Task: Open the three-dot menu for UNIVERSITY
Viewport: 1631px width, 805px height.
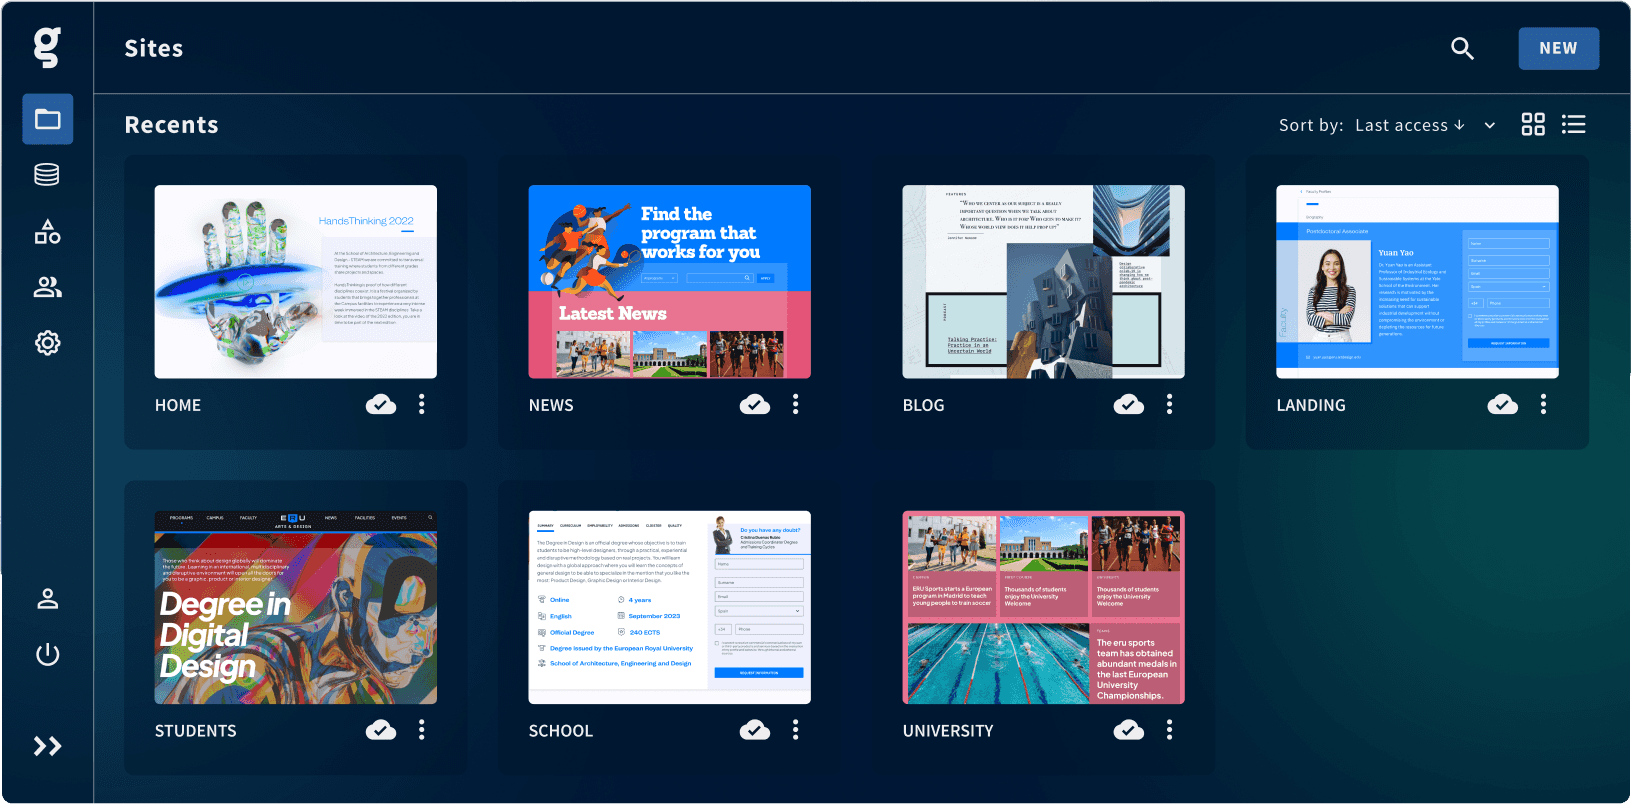Action: click(x=1170, y=730)
